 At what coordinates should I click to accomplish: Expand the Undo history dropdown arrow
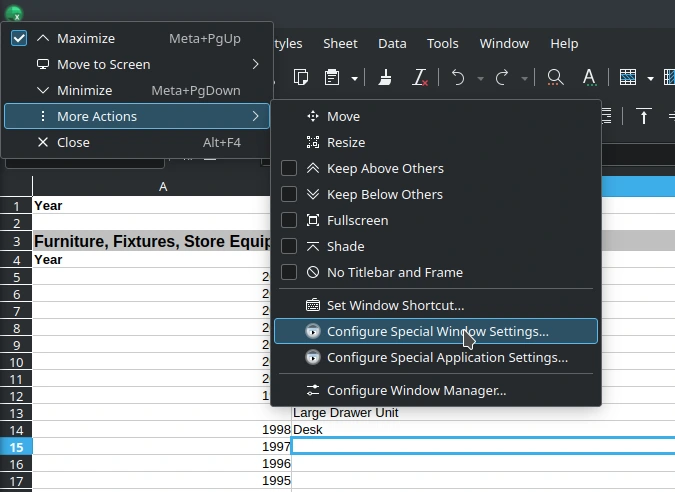click(x=480, y=78)
